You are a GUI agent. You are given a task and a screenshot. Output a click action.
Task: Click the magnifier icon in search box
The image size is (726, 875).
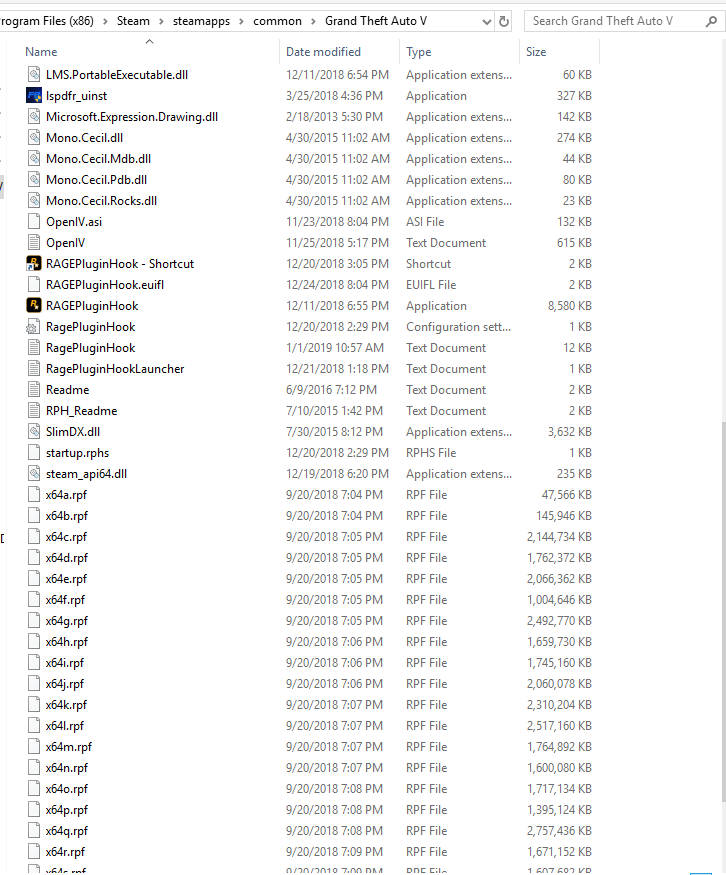[x=711, y=21]
